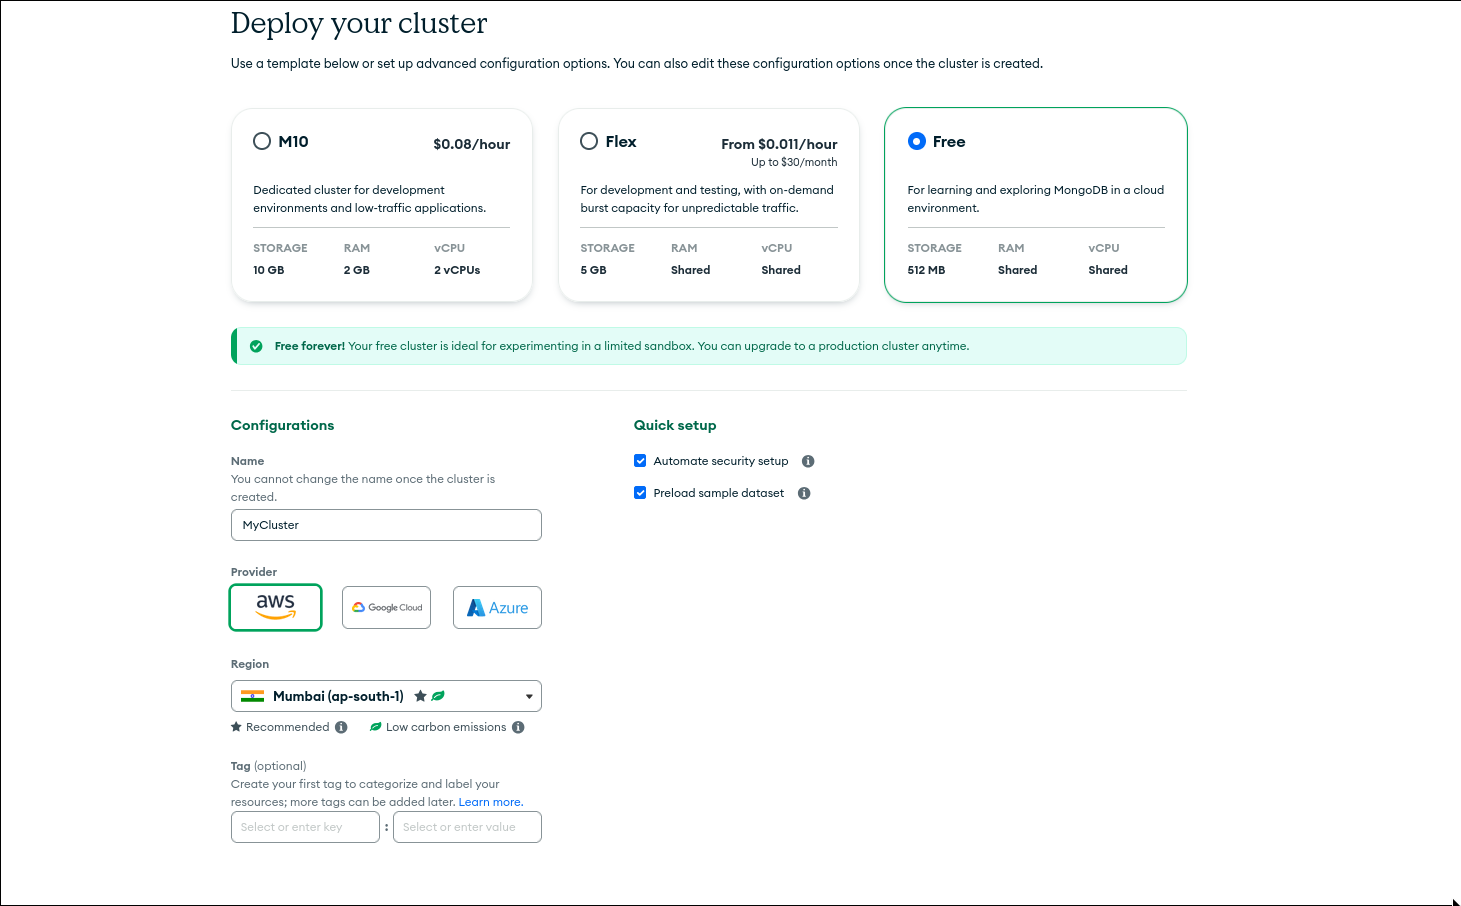Screen dimensions: 1461x906
Task: Open the Region dropdown arrow
Action: [529, 696]
